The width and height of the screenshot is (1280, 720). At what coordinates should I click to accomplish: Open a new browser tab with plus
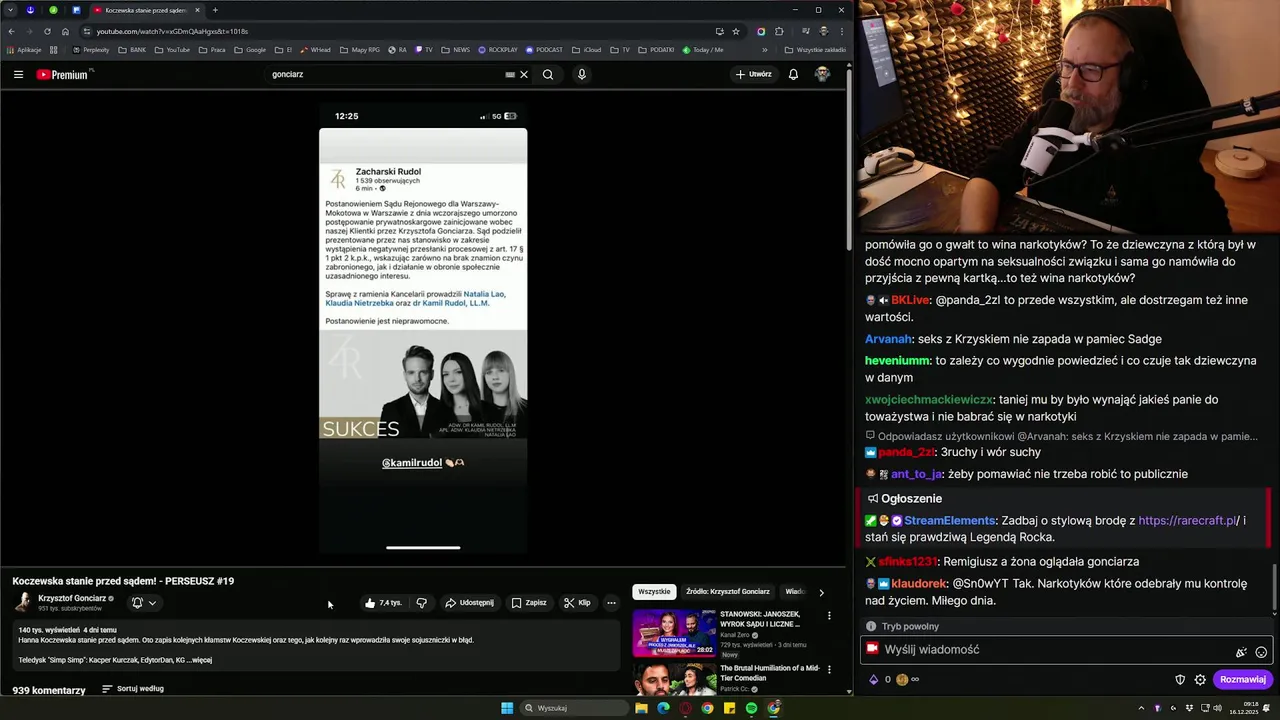215,10
